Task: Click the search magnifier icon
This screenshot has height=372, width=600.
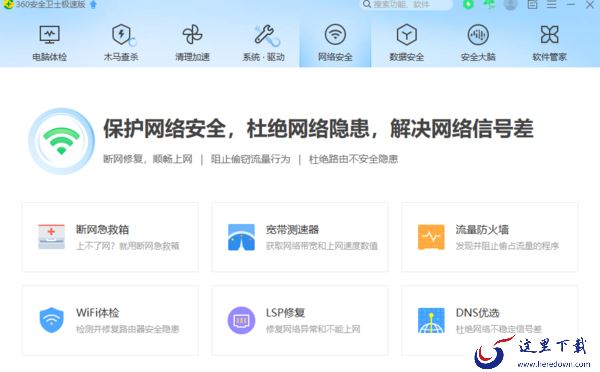Action: tap(367, 4)
